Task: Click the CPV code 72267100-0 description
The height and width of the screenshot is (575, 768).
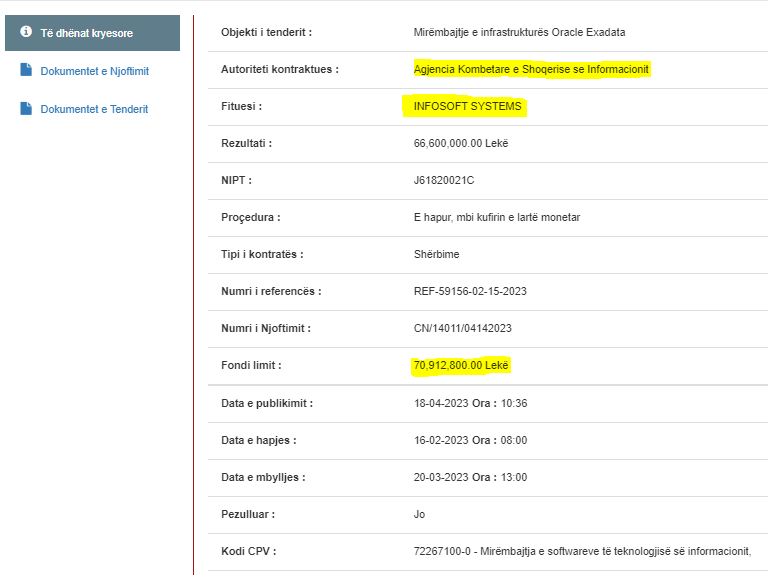Action: point(581,551)
